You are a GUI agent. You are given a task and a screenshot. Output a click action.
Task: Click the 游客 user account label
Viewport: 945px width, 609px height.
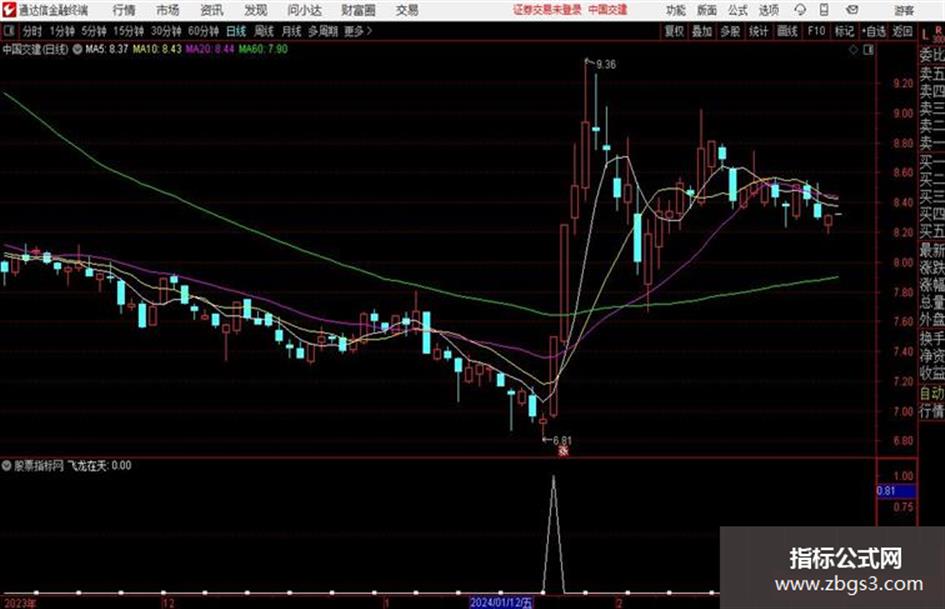click(x=903, y=10)
